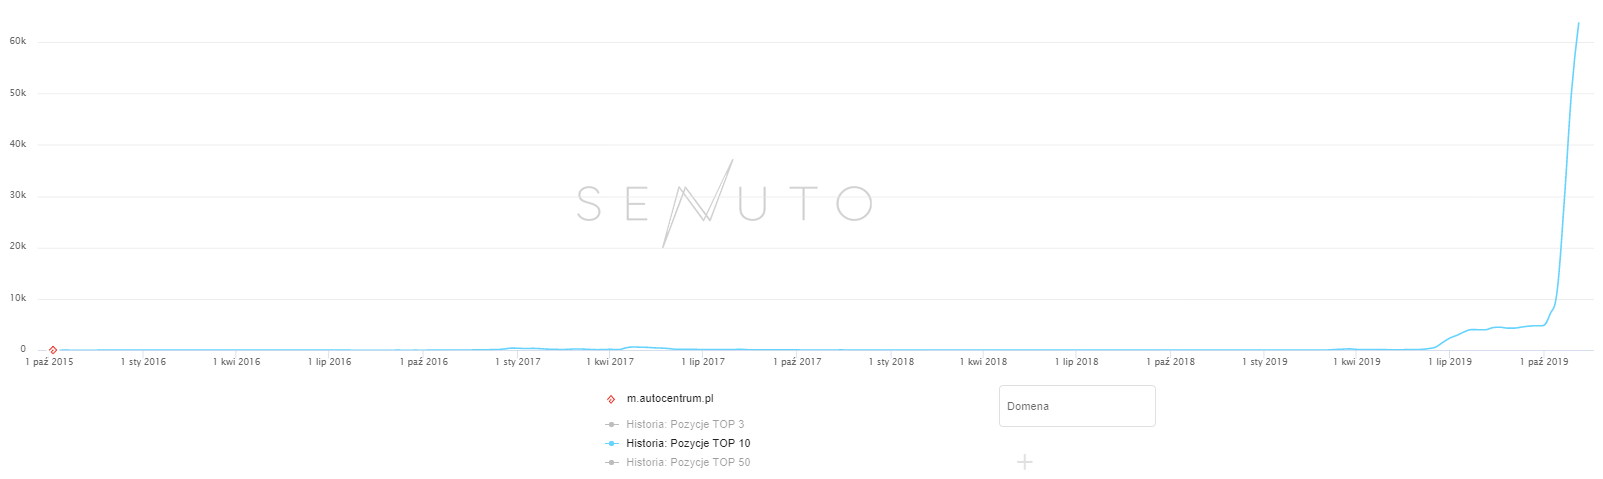
Task: Click the 60k value on the vertical axis
Action: coord(18,41)
